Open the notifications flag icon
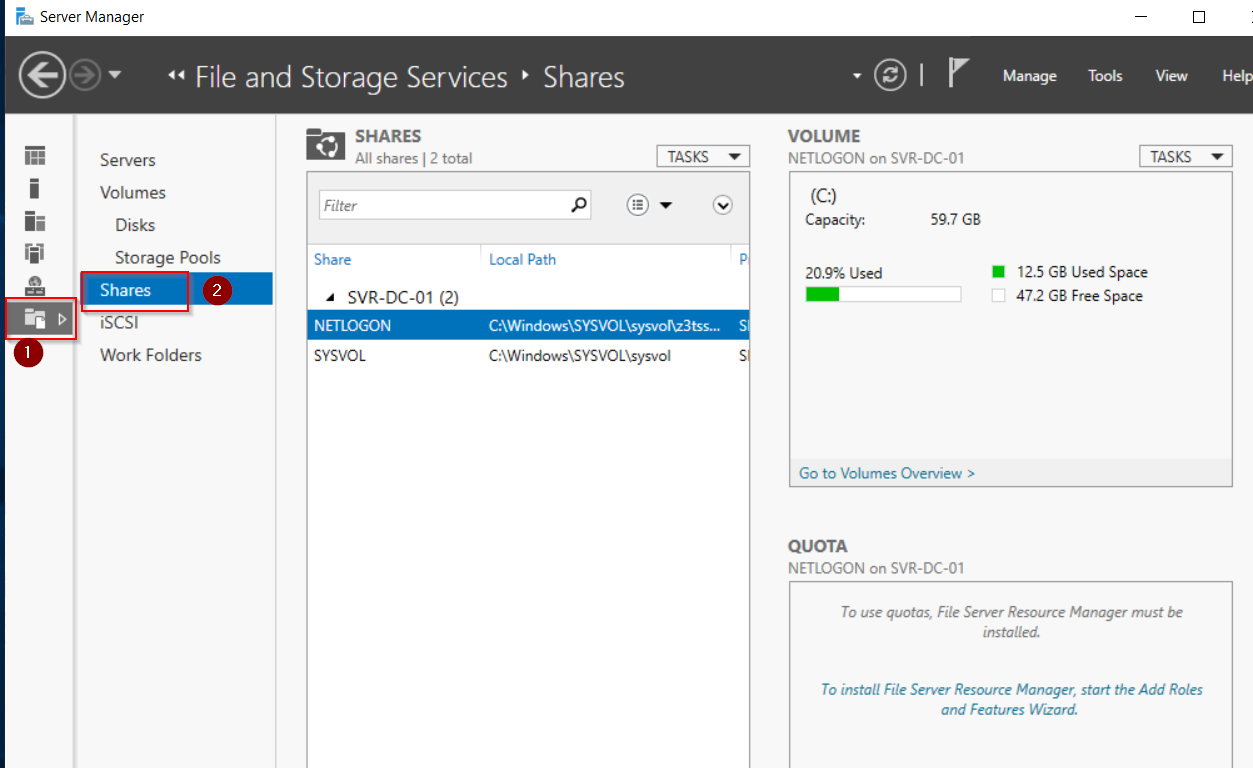The width and height of the screenshot is (1253, 768). coord(958,74)
